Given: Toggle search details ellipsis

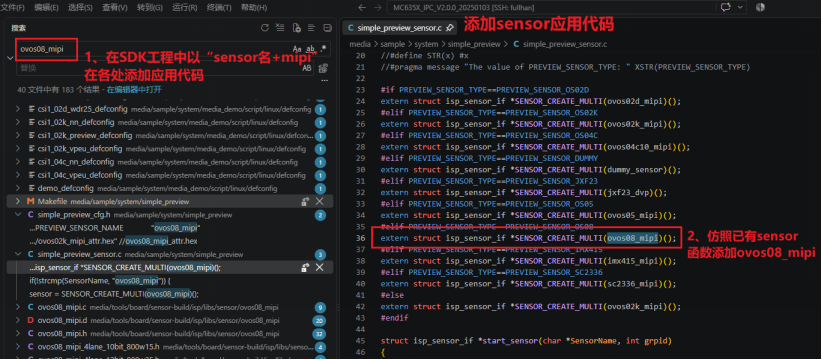Looking at the screenshot, I should (x=324, y=80).
